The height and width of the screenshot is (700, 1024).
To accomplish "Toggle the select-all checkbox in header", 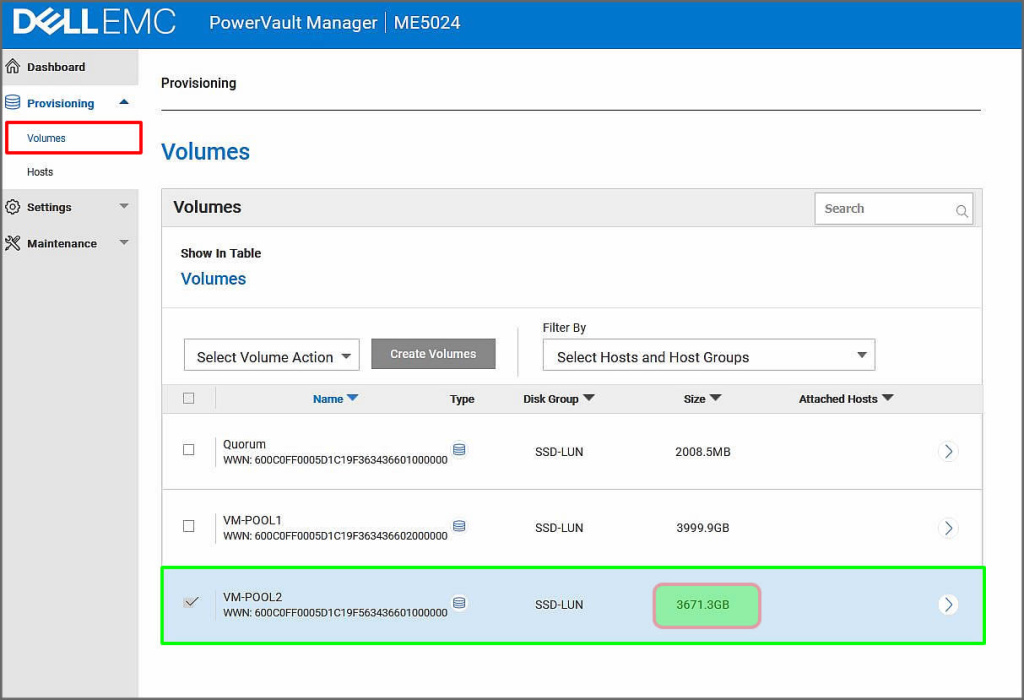I will (x=189, y=398).
